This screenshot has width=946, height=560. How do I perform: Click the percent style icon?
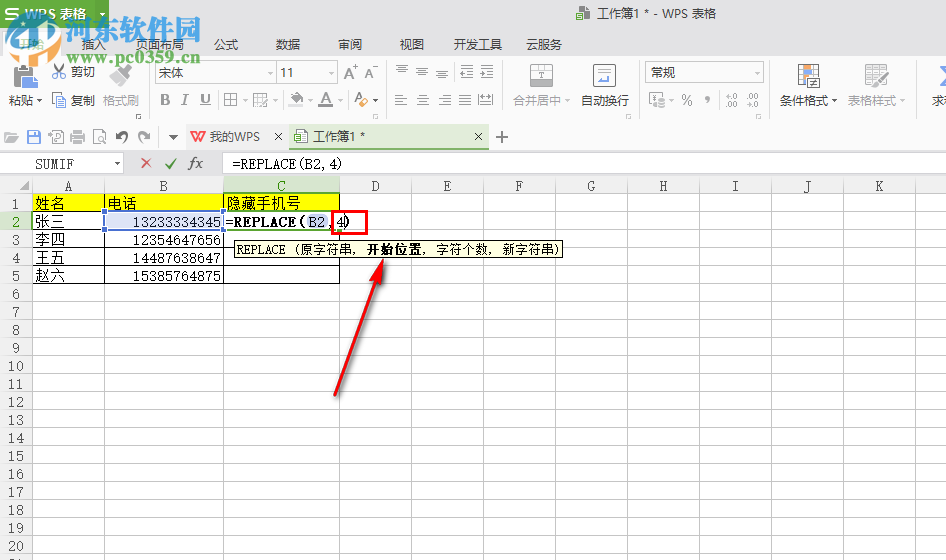687,100
